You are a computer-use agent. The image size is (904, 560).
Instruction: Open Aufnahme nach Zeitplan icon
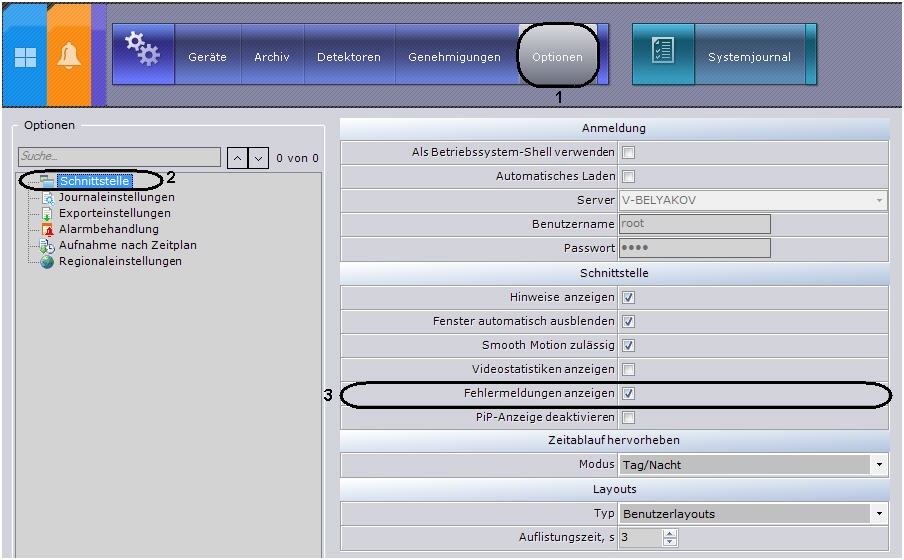coord(47,246)
